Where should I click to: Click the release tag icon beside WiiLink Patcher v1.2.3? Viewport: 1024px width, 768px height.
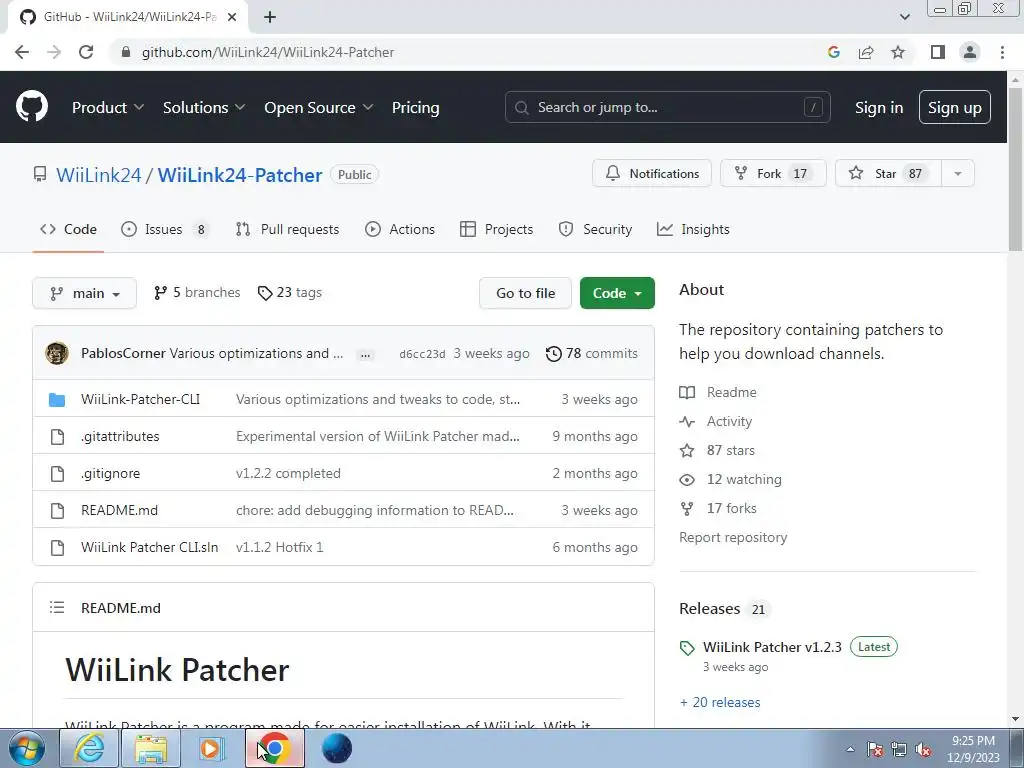[x=687, y=648]
